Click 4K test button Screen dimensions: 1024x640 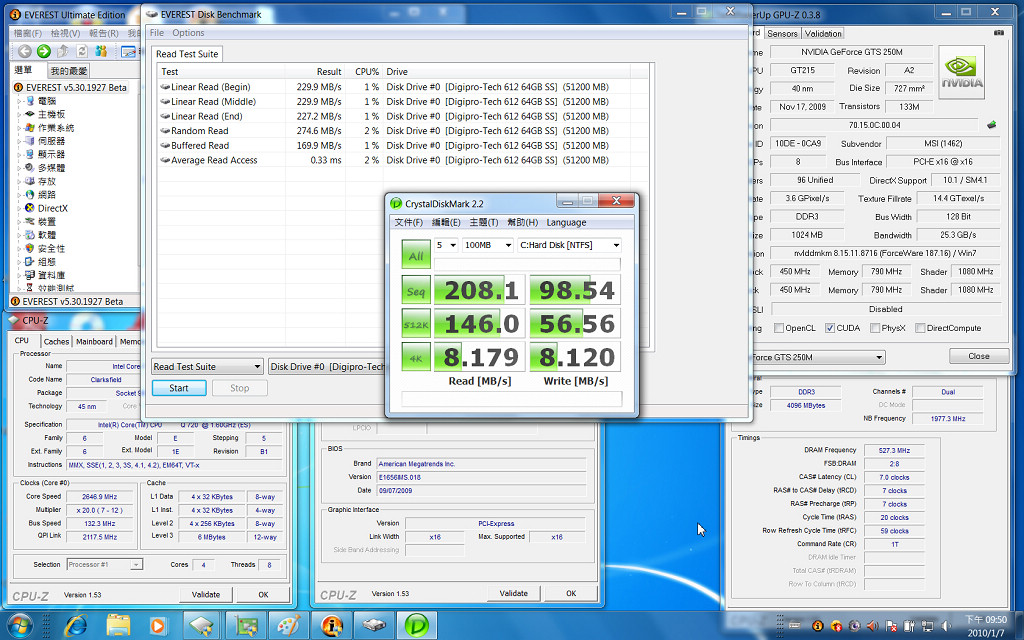coord(416,357)
